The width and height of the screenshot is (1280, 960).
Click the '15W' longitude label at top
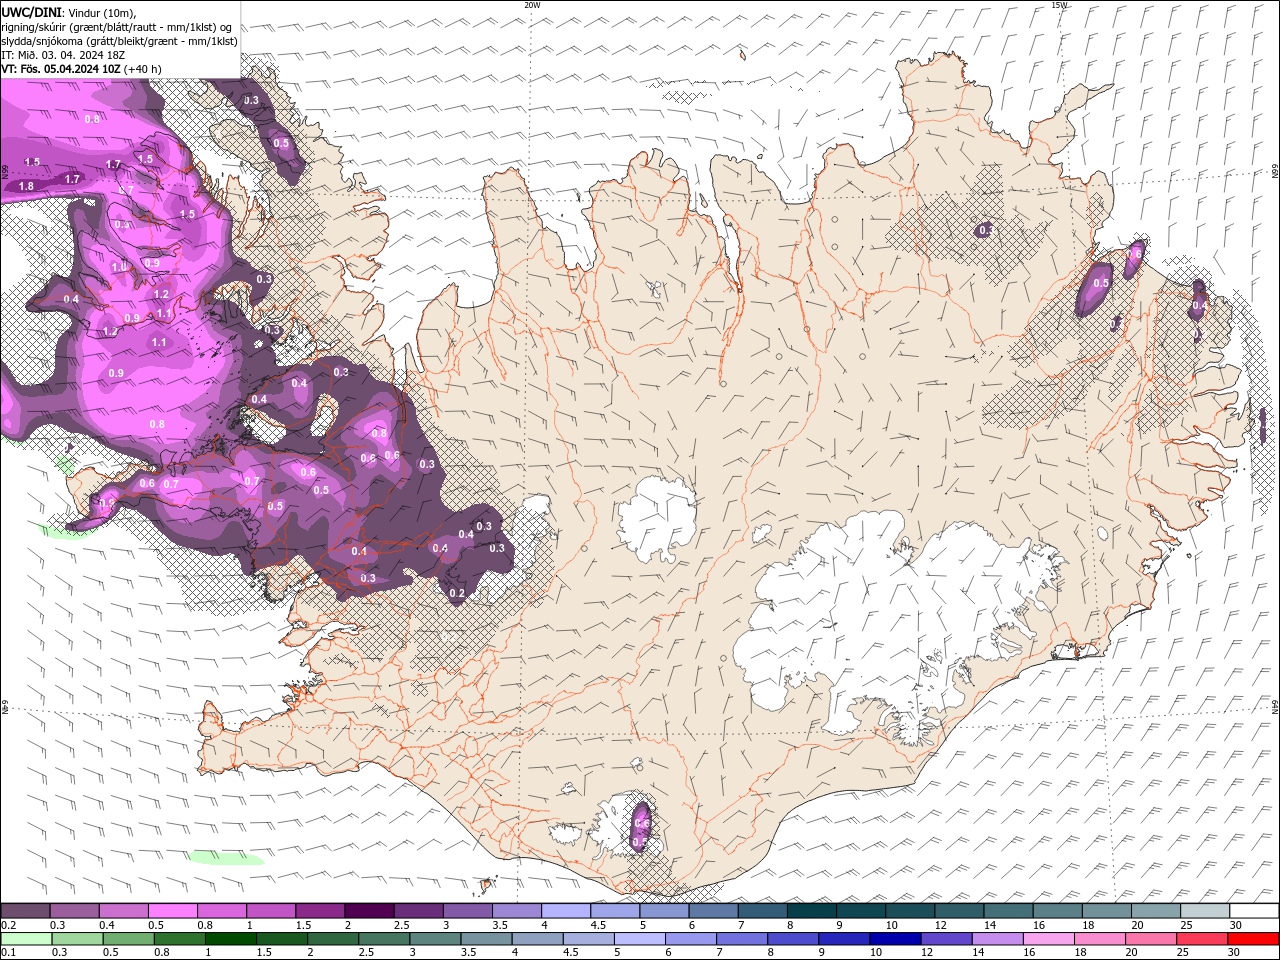click(1059, 5)
